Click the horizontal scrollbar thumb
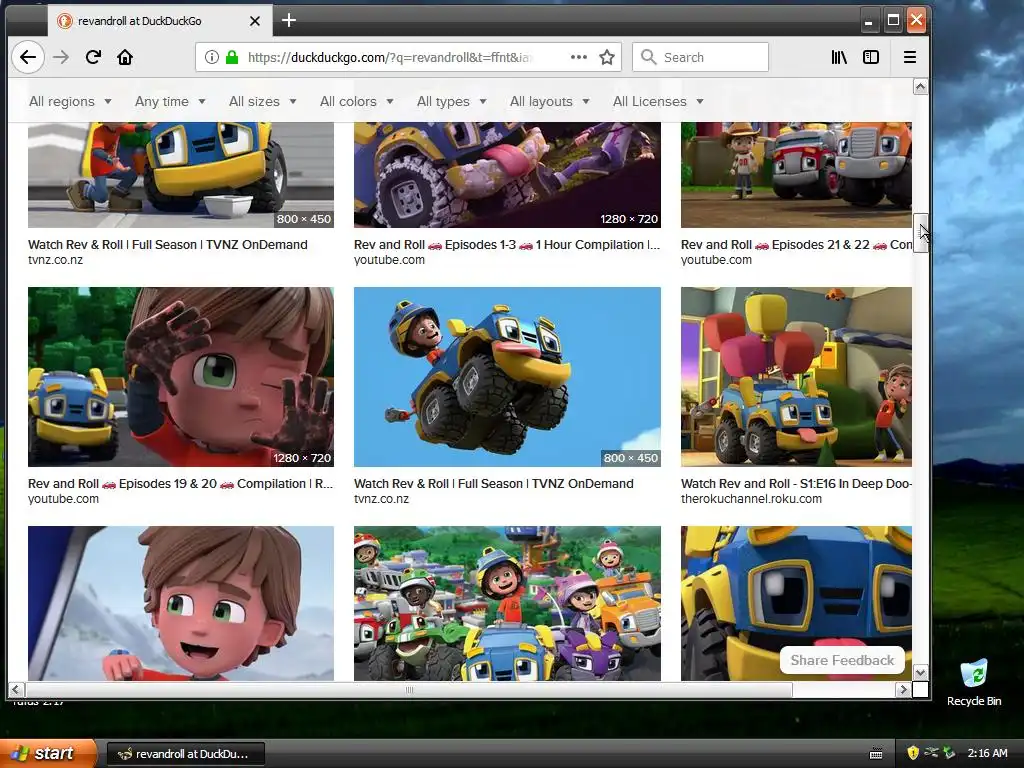 pos(409,689)
